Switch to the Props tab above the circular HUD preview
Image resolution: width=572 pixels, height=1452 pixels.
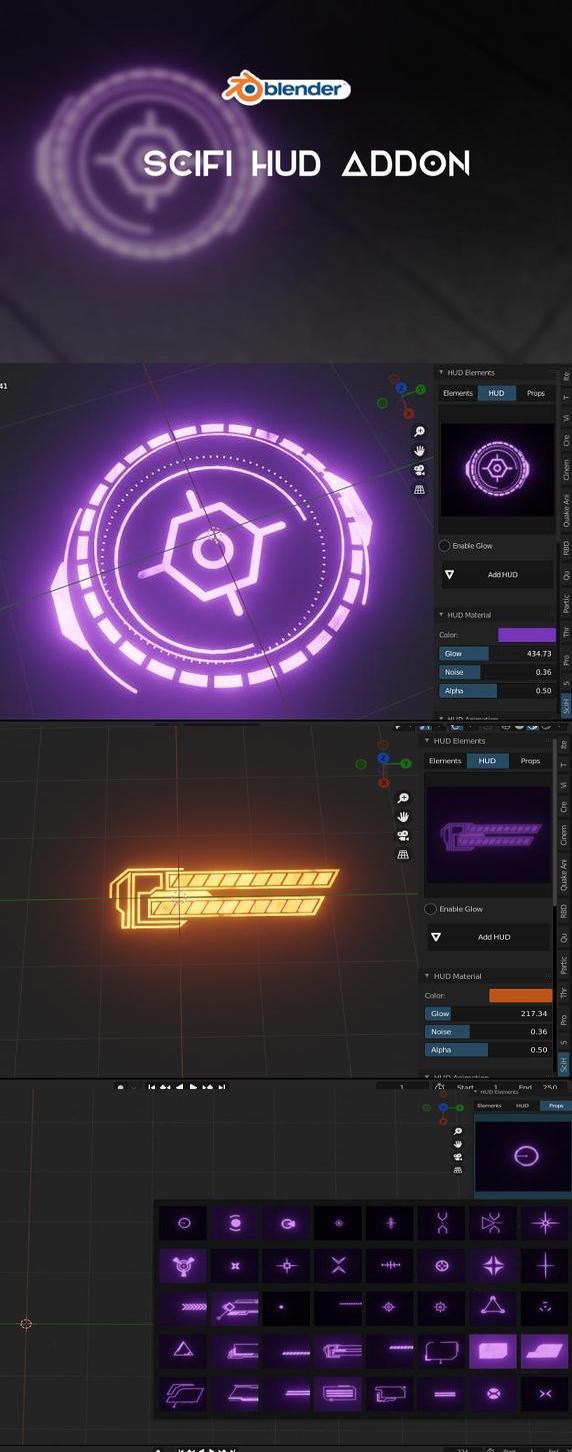click(x=536, y=393)
